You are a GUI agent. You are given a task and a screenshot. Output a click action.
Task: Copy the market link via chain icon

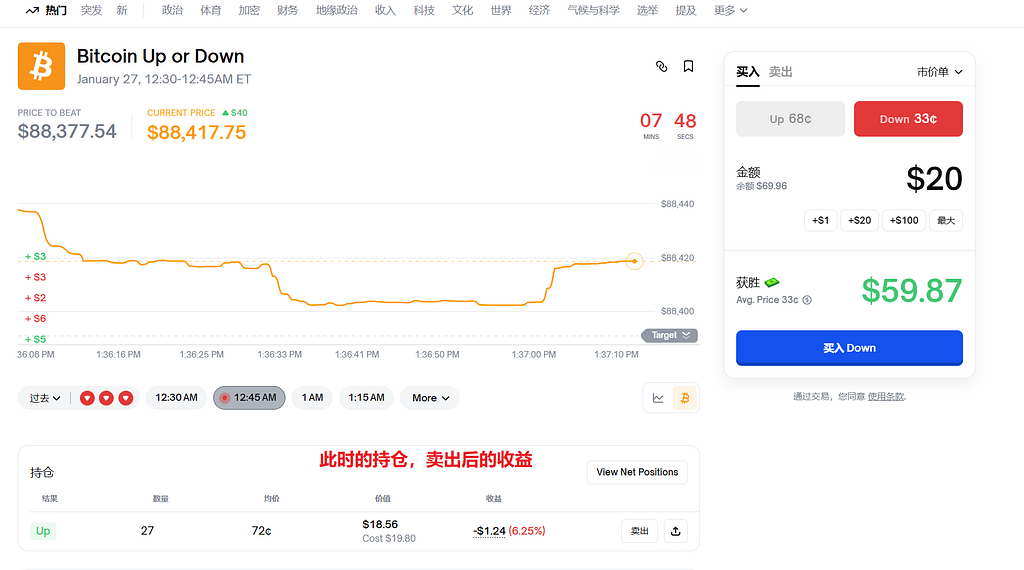[x=661, y=66]
